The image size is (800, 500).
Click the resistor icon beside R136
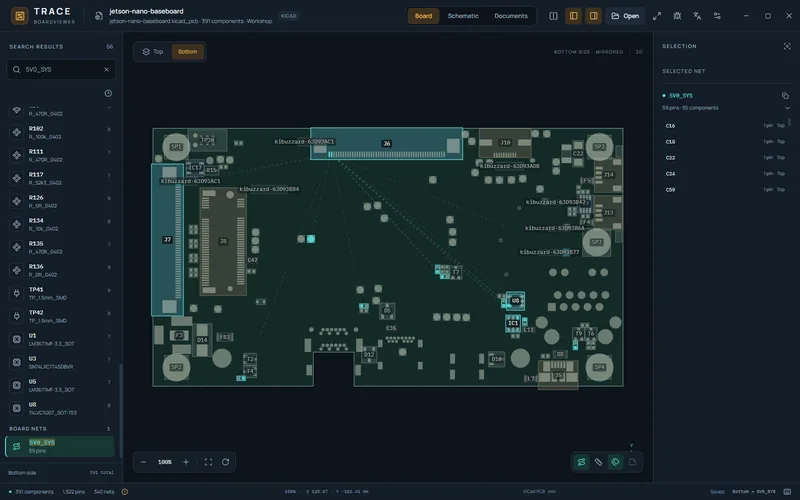point(17,270)
